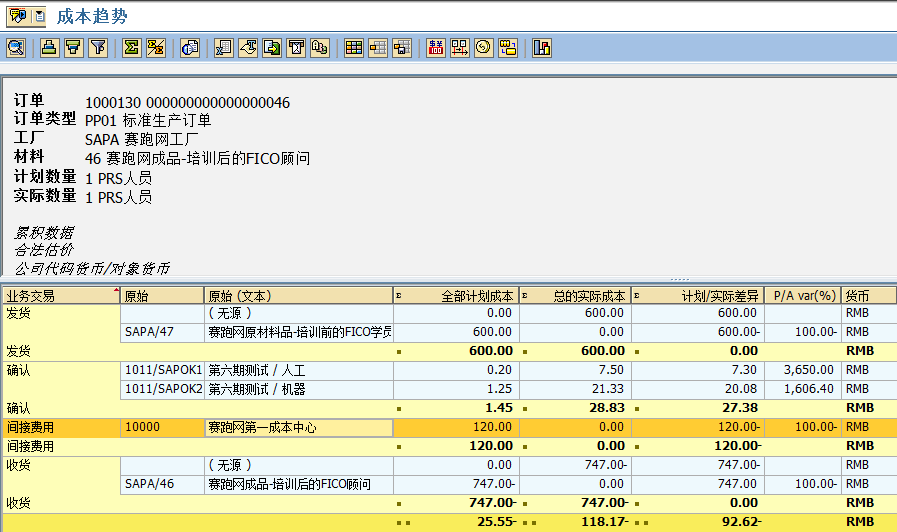Click the red currency ¥100 icon

pos(435,47)
